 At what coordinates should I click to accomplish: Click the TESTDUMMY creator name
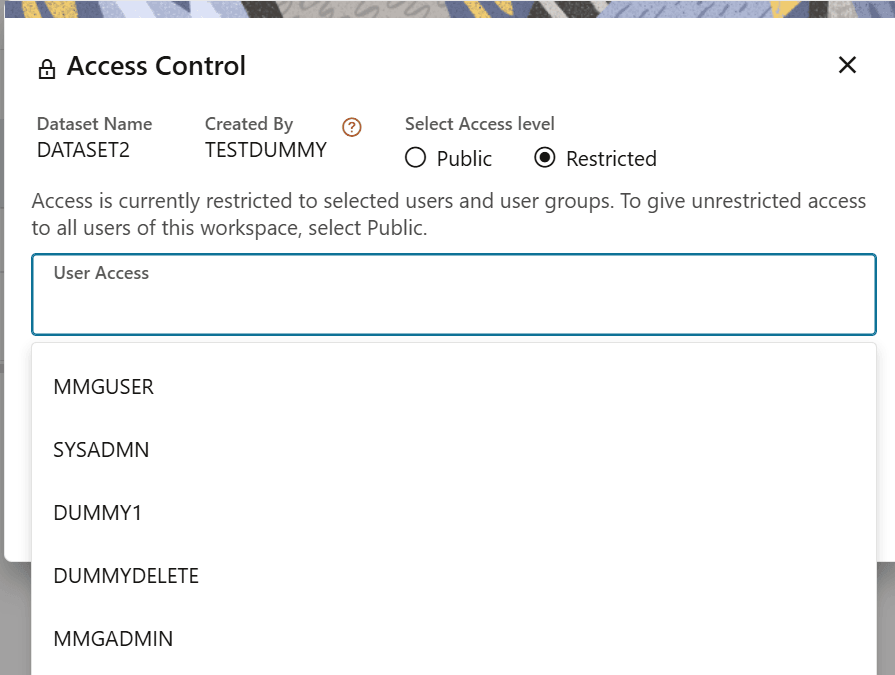[266, 149]
